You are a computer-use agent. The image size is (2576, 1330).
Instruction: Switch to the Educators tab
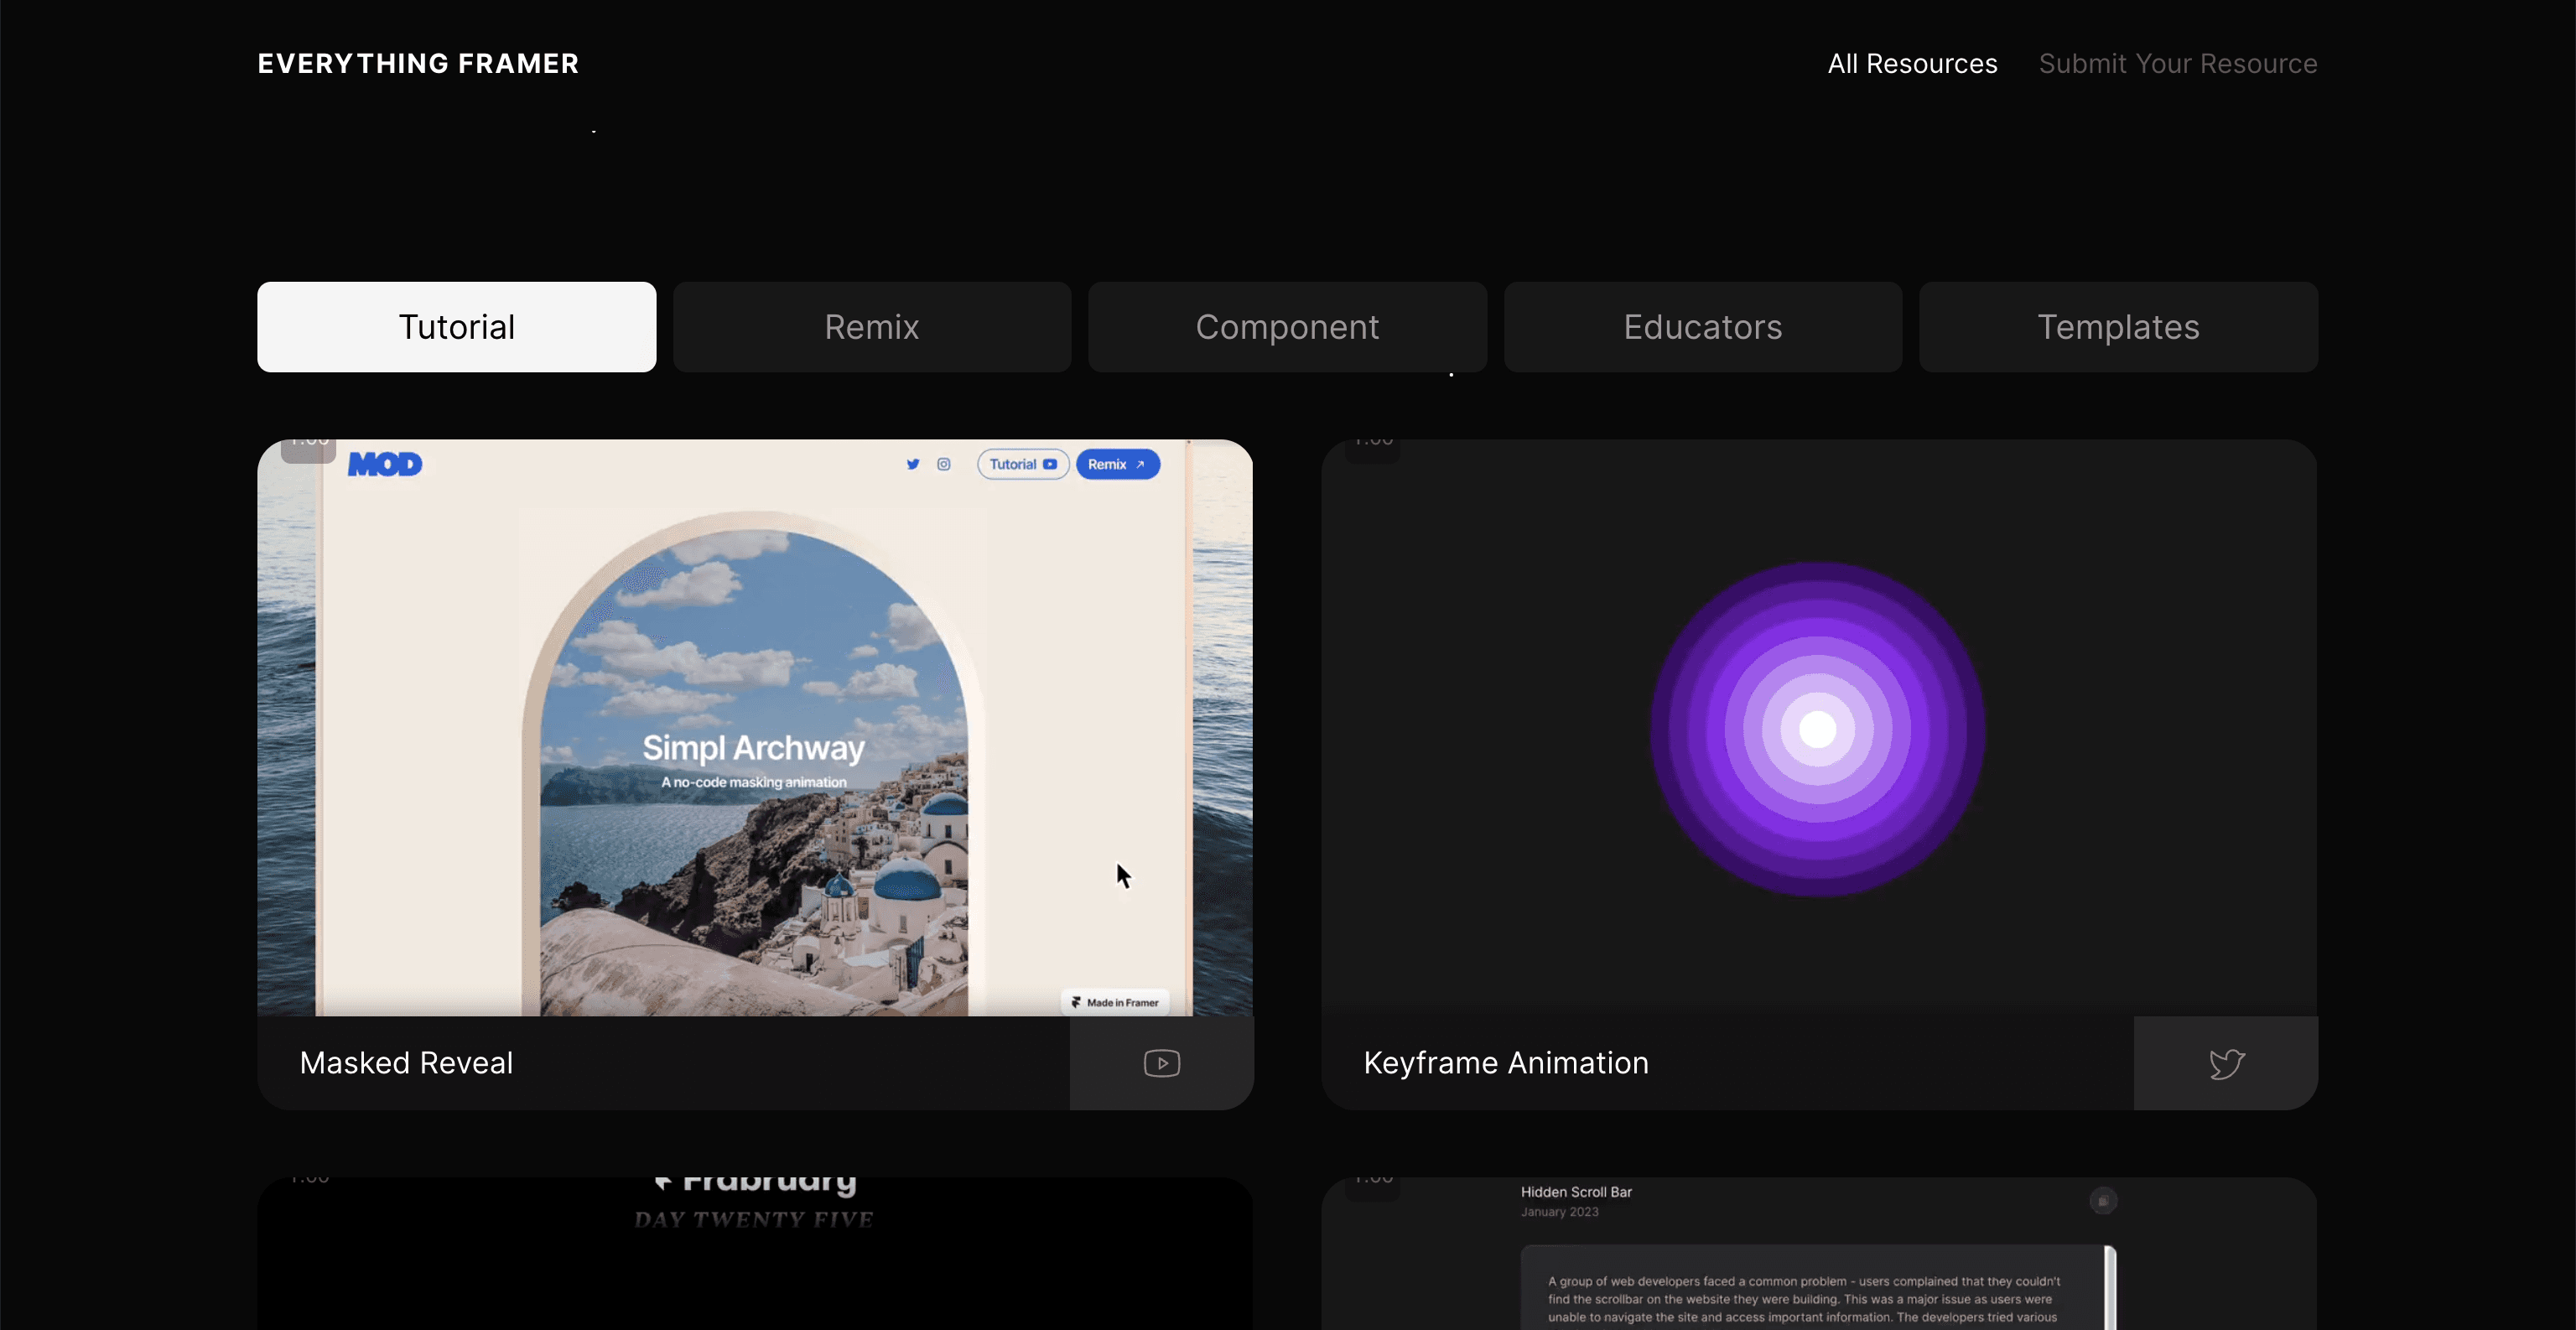tap(1702, 327)
